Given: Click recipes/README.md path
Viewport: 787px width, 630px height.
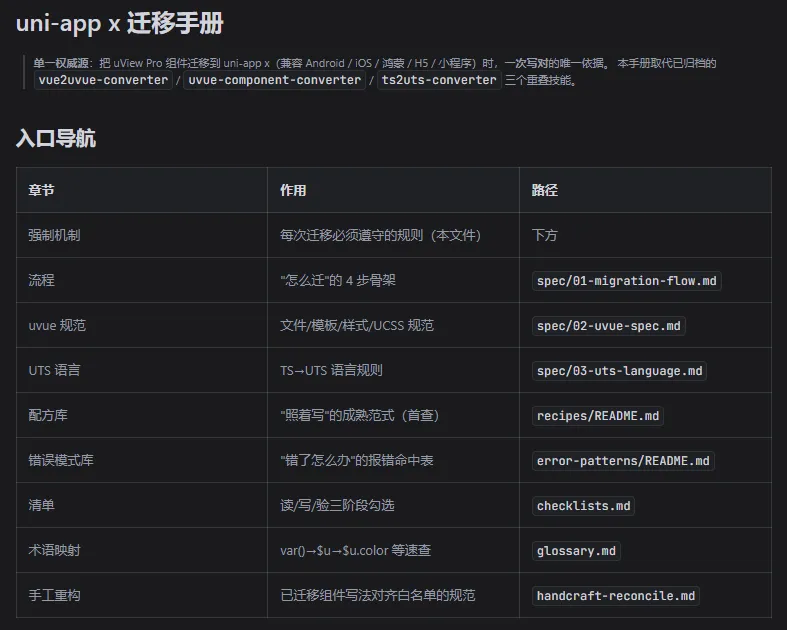Looking at the screenshot, I should [x=598, y=416].
